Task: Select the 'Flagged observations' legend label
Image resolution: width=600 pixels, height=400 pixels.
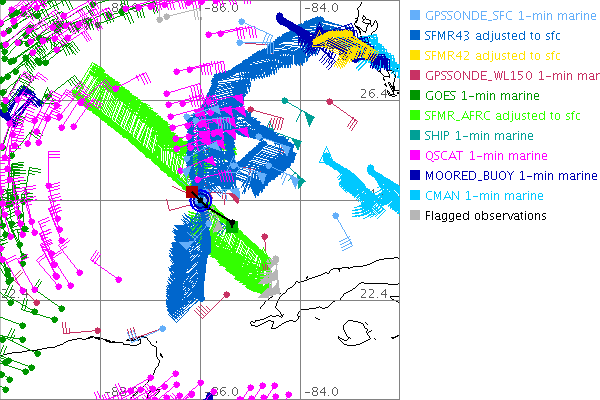Action: point(487,216)
